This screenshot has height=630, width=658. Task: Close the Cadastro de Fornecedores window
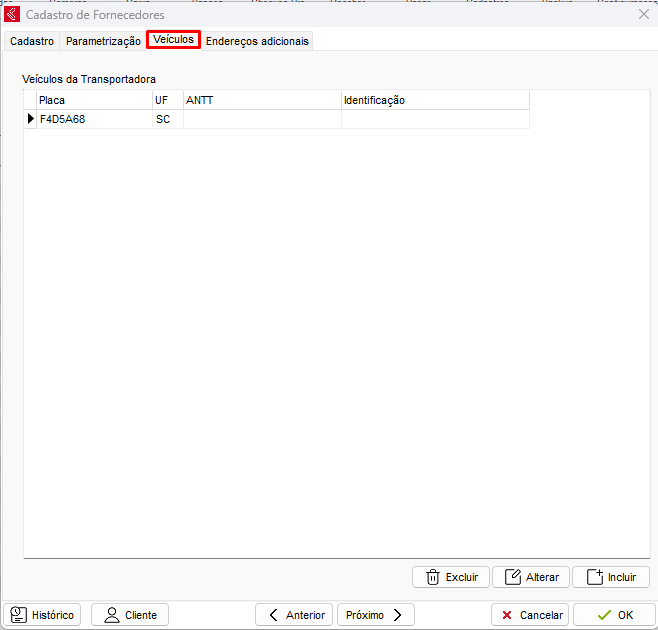643,15
